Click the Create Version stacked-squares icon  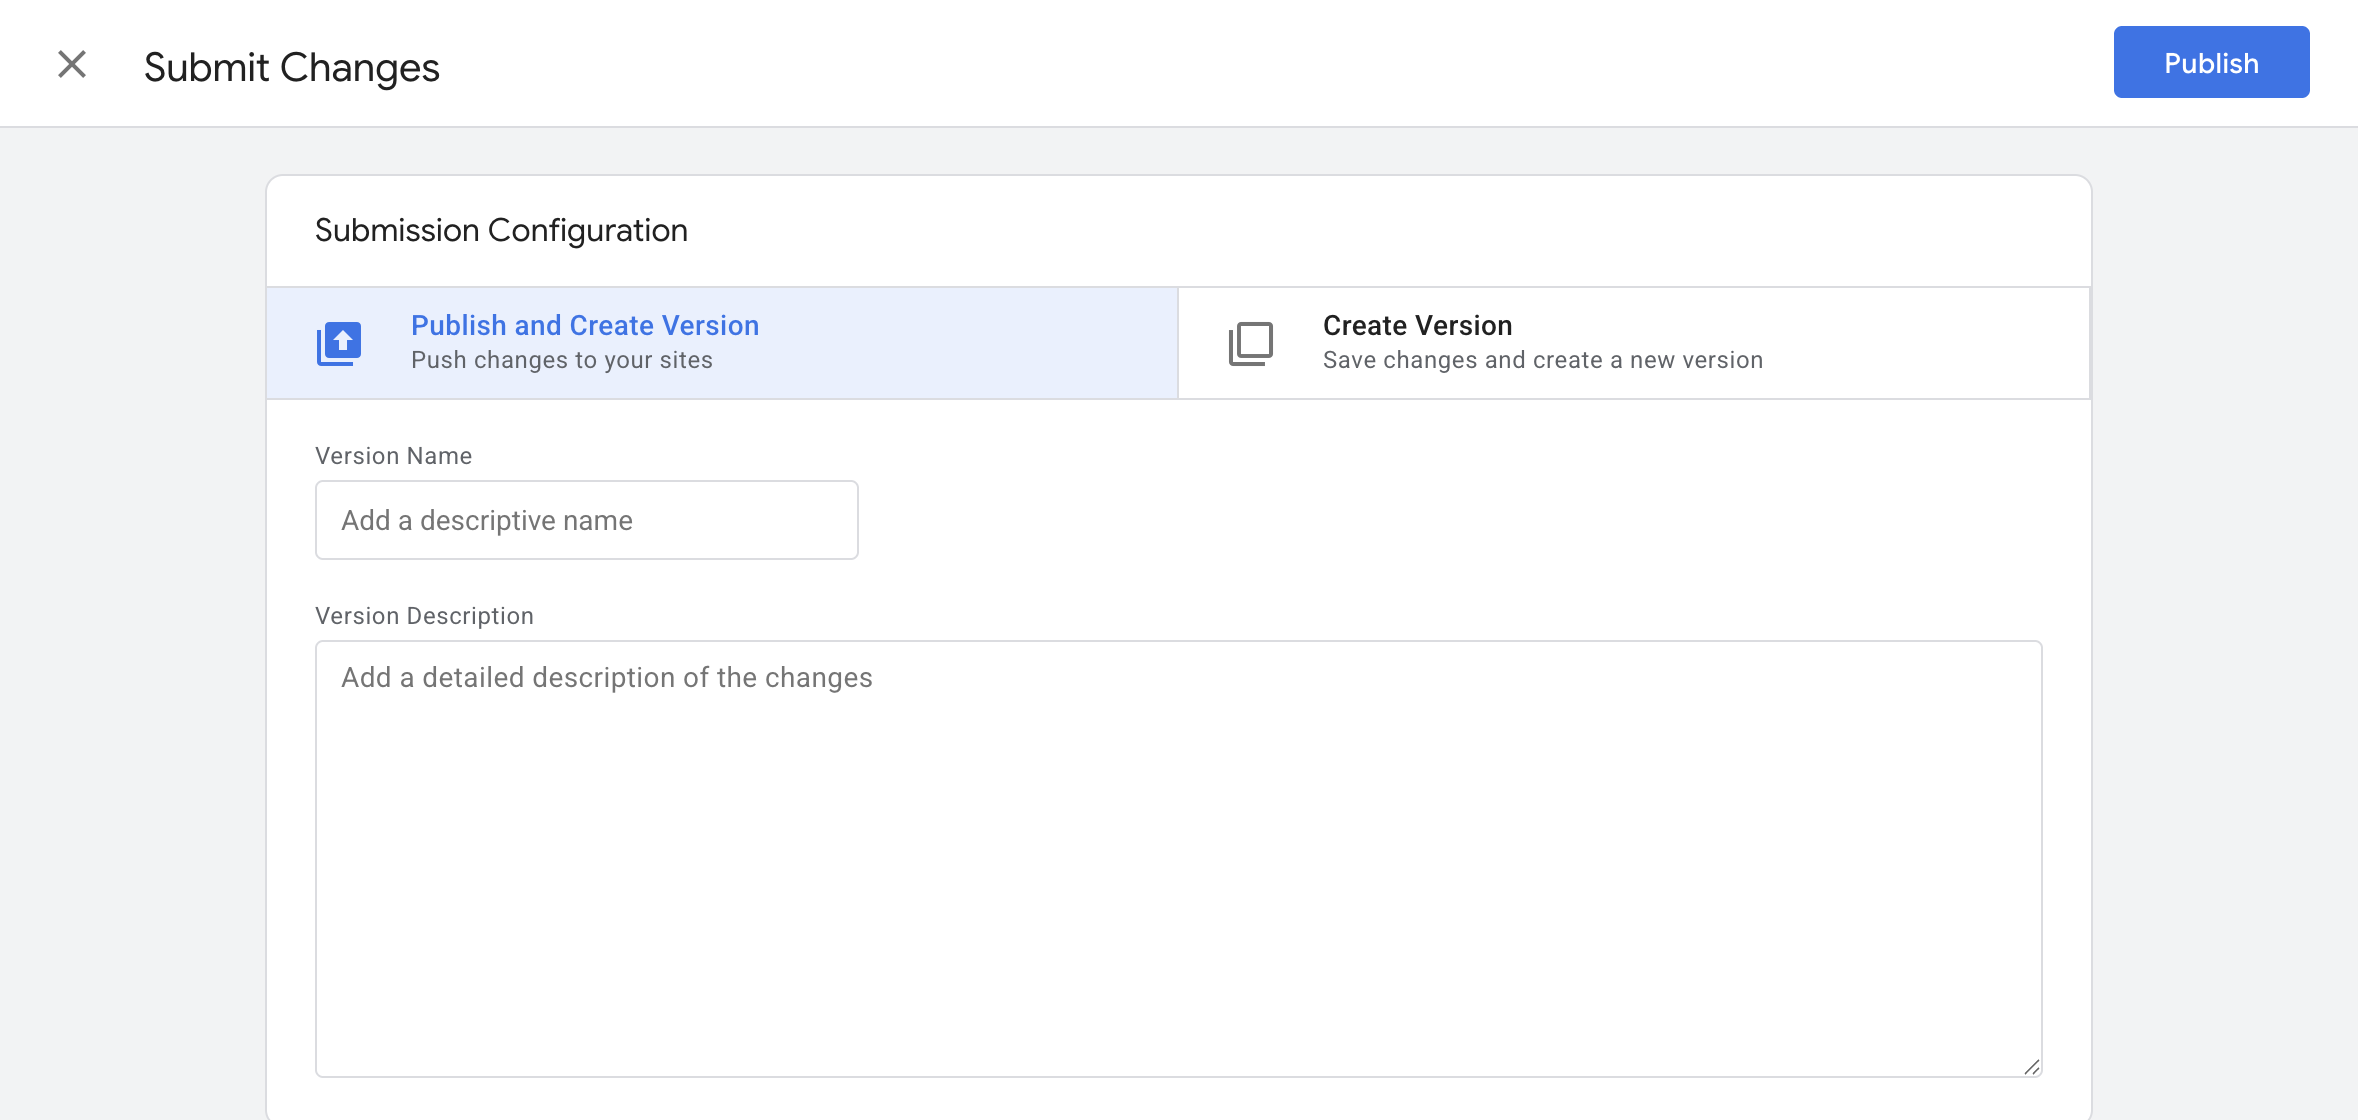click(1250, 344)
